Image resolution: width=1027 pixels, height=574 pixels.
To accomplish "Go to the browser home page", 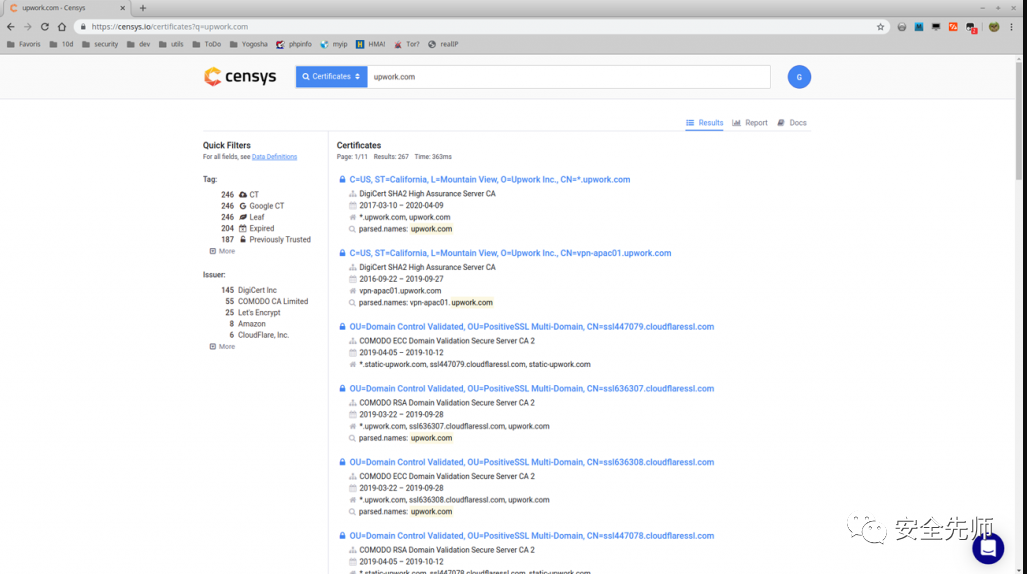I will coord(62,27).
